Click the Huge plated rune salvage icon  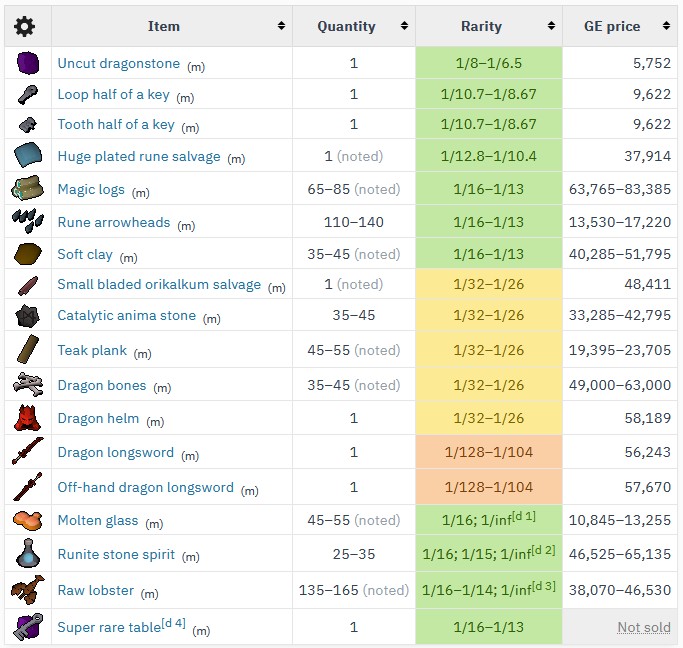tap(28, 155)
